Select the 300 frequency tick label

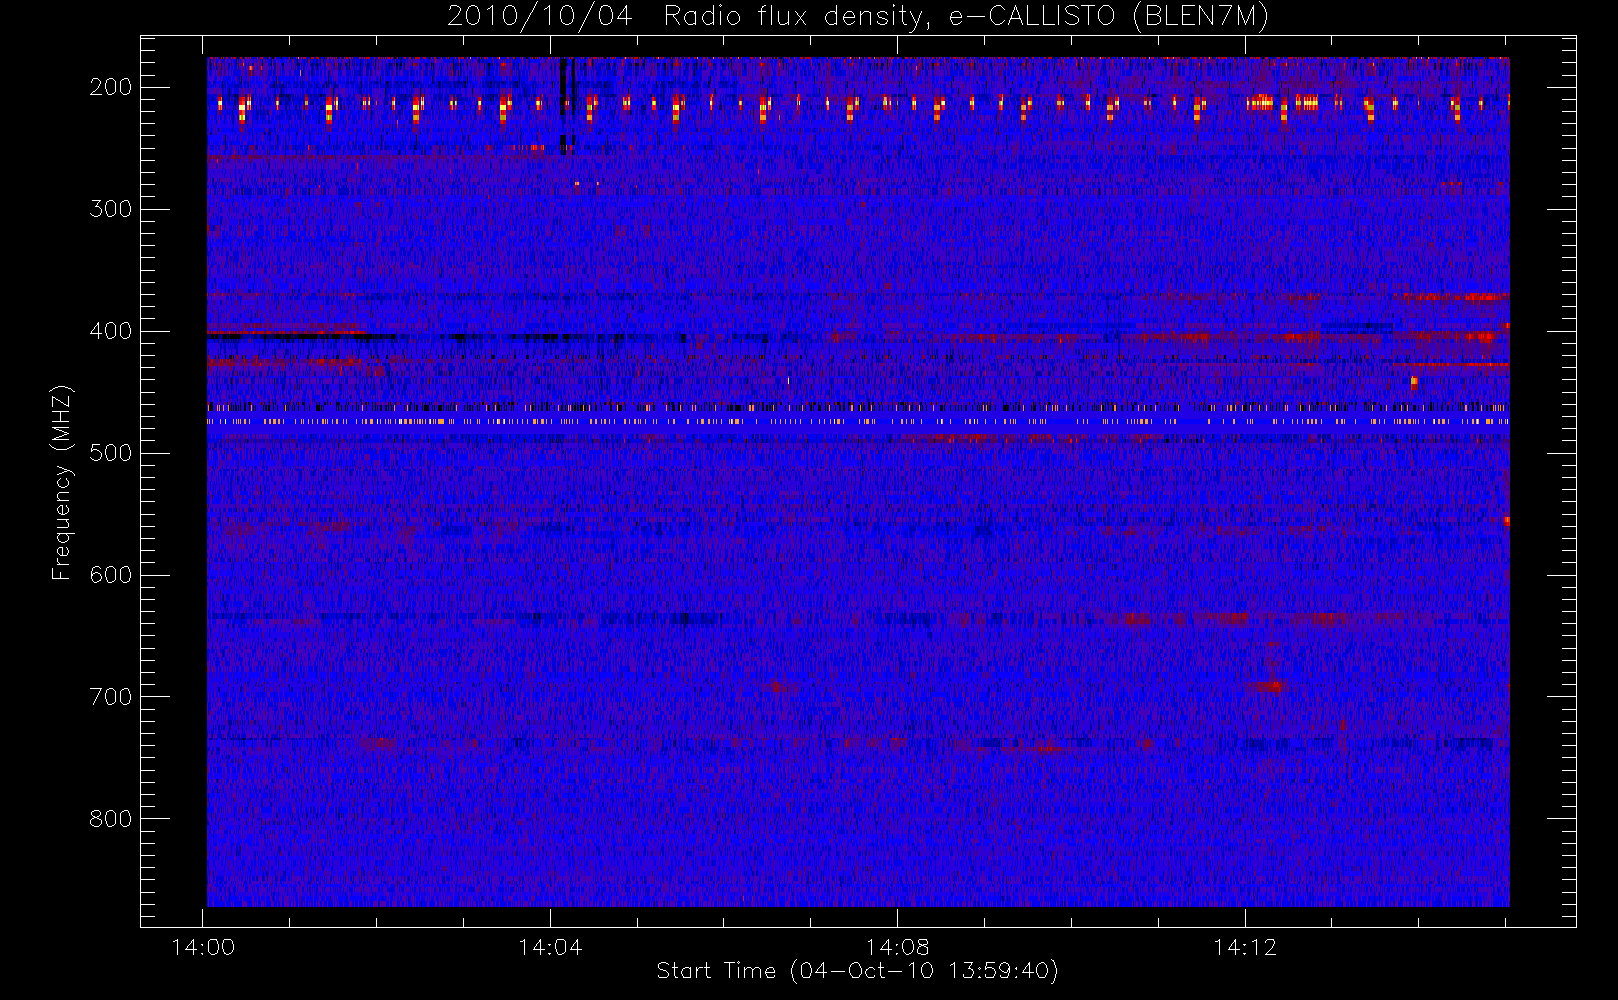pyautogui.click(x=111, y=209)
